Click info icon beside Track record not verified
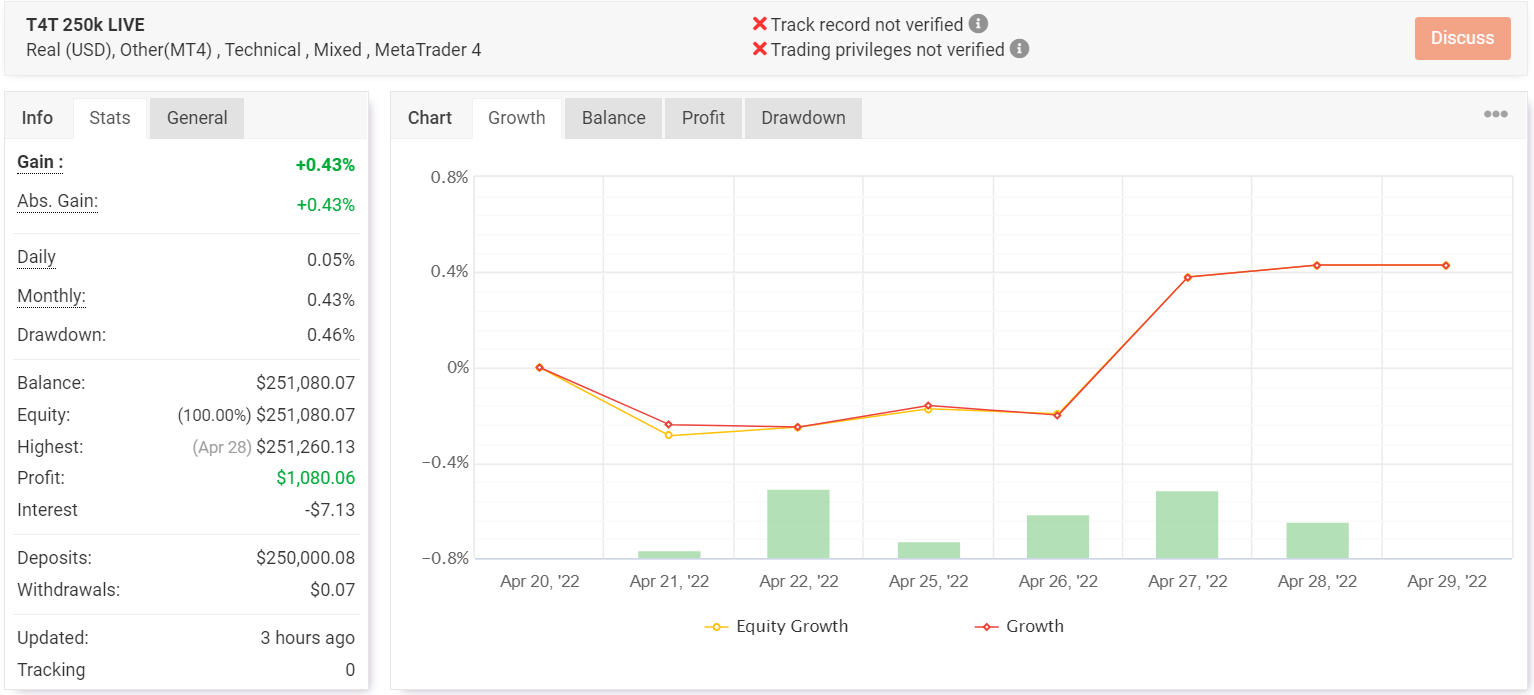Image resolution: width=1534 pixels, height=695 pixels. [x=979, y=24]
